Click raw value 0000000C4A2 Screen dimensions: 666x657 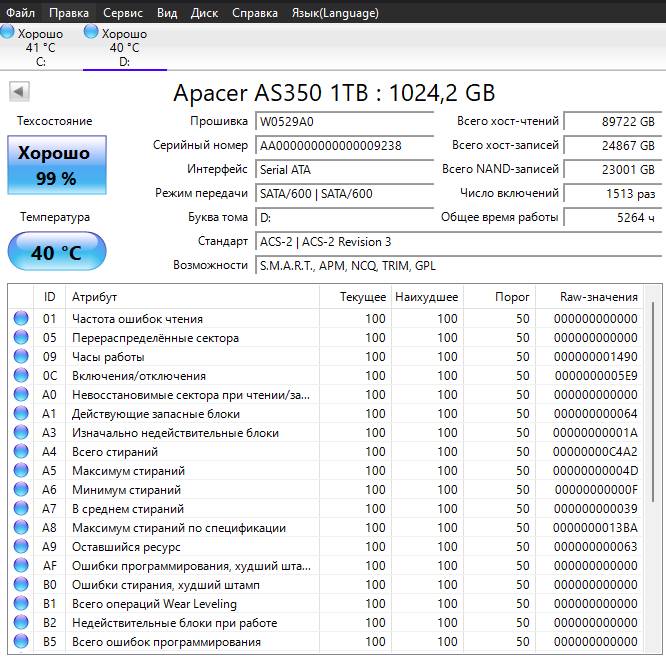point(595,451)
